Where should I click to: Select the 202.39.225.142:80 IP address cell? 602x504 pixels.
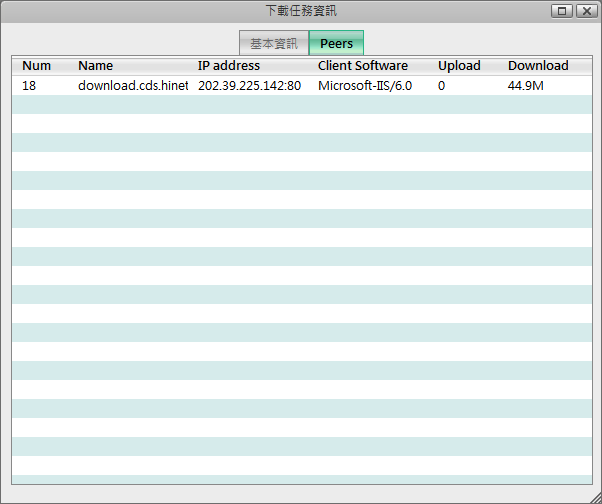point(249,86)
